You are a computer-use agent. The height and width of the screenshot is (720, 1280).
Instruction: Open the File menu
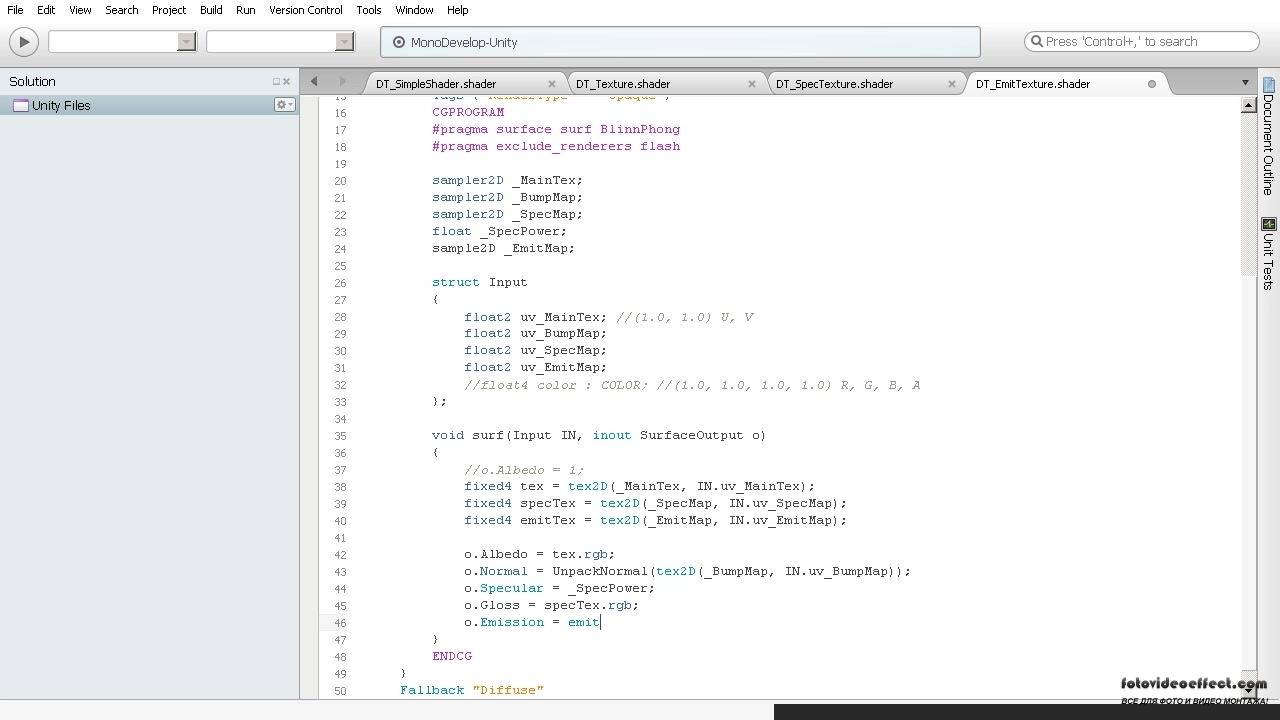point(15,10)
